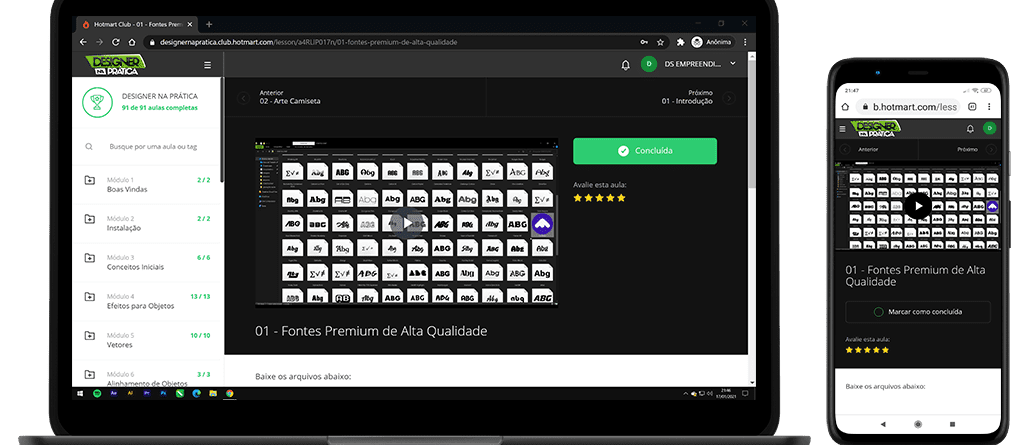Image resolution: width=1024 pixels, height=445 pixels.
Task: Click the Módulo 4 folder icon
Action: coord(89,297)
